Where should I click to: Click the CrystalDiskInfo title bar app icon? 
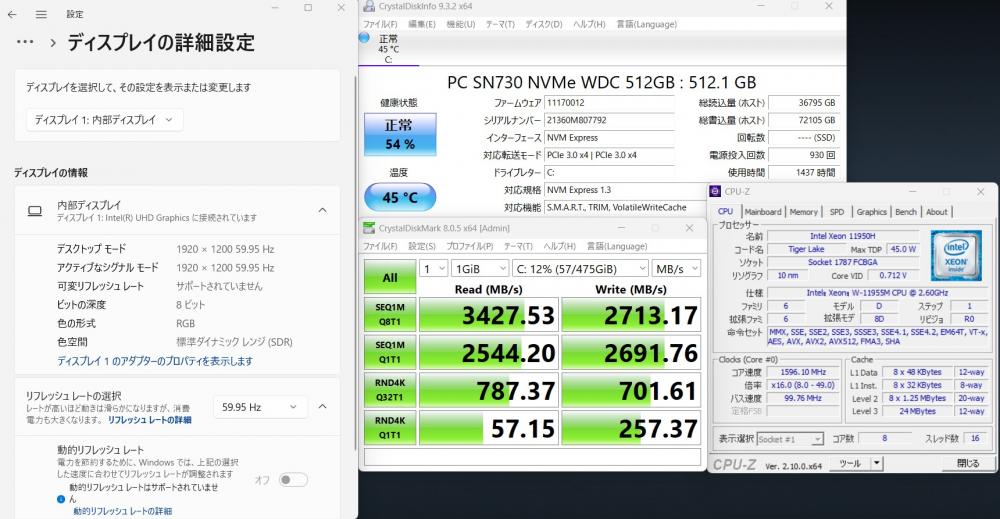point(369,6)
